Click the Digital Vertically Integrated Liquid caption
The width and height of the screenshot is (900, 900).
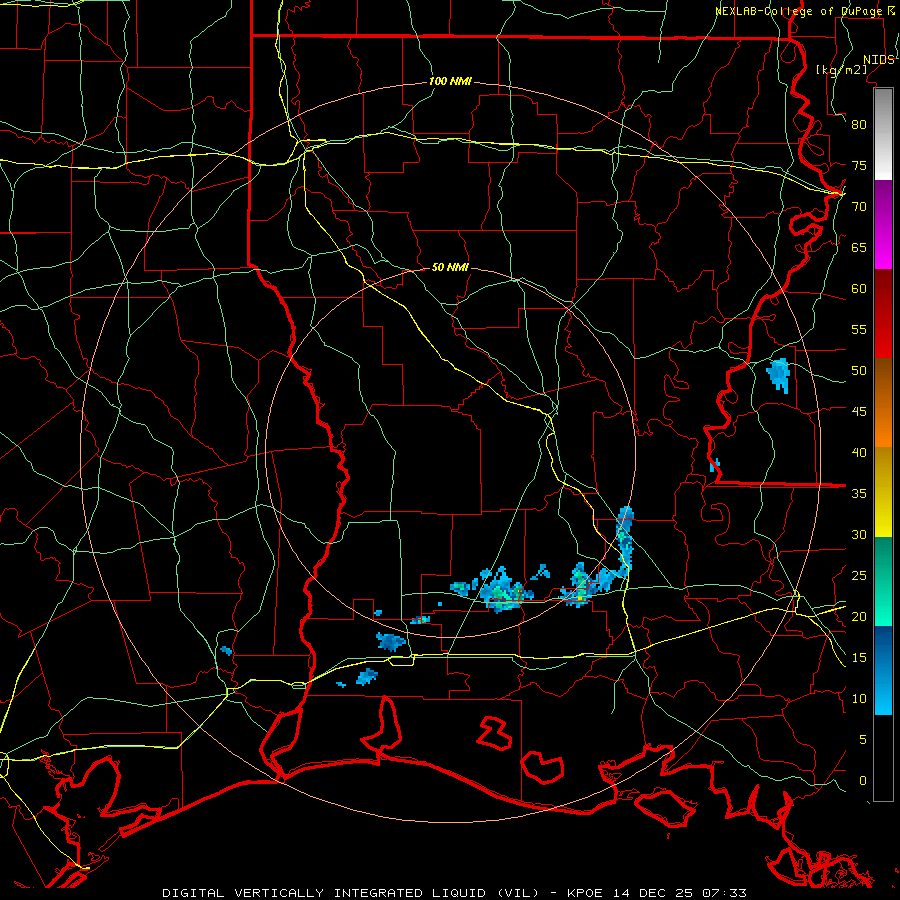(351, 893)
